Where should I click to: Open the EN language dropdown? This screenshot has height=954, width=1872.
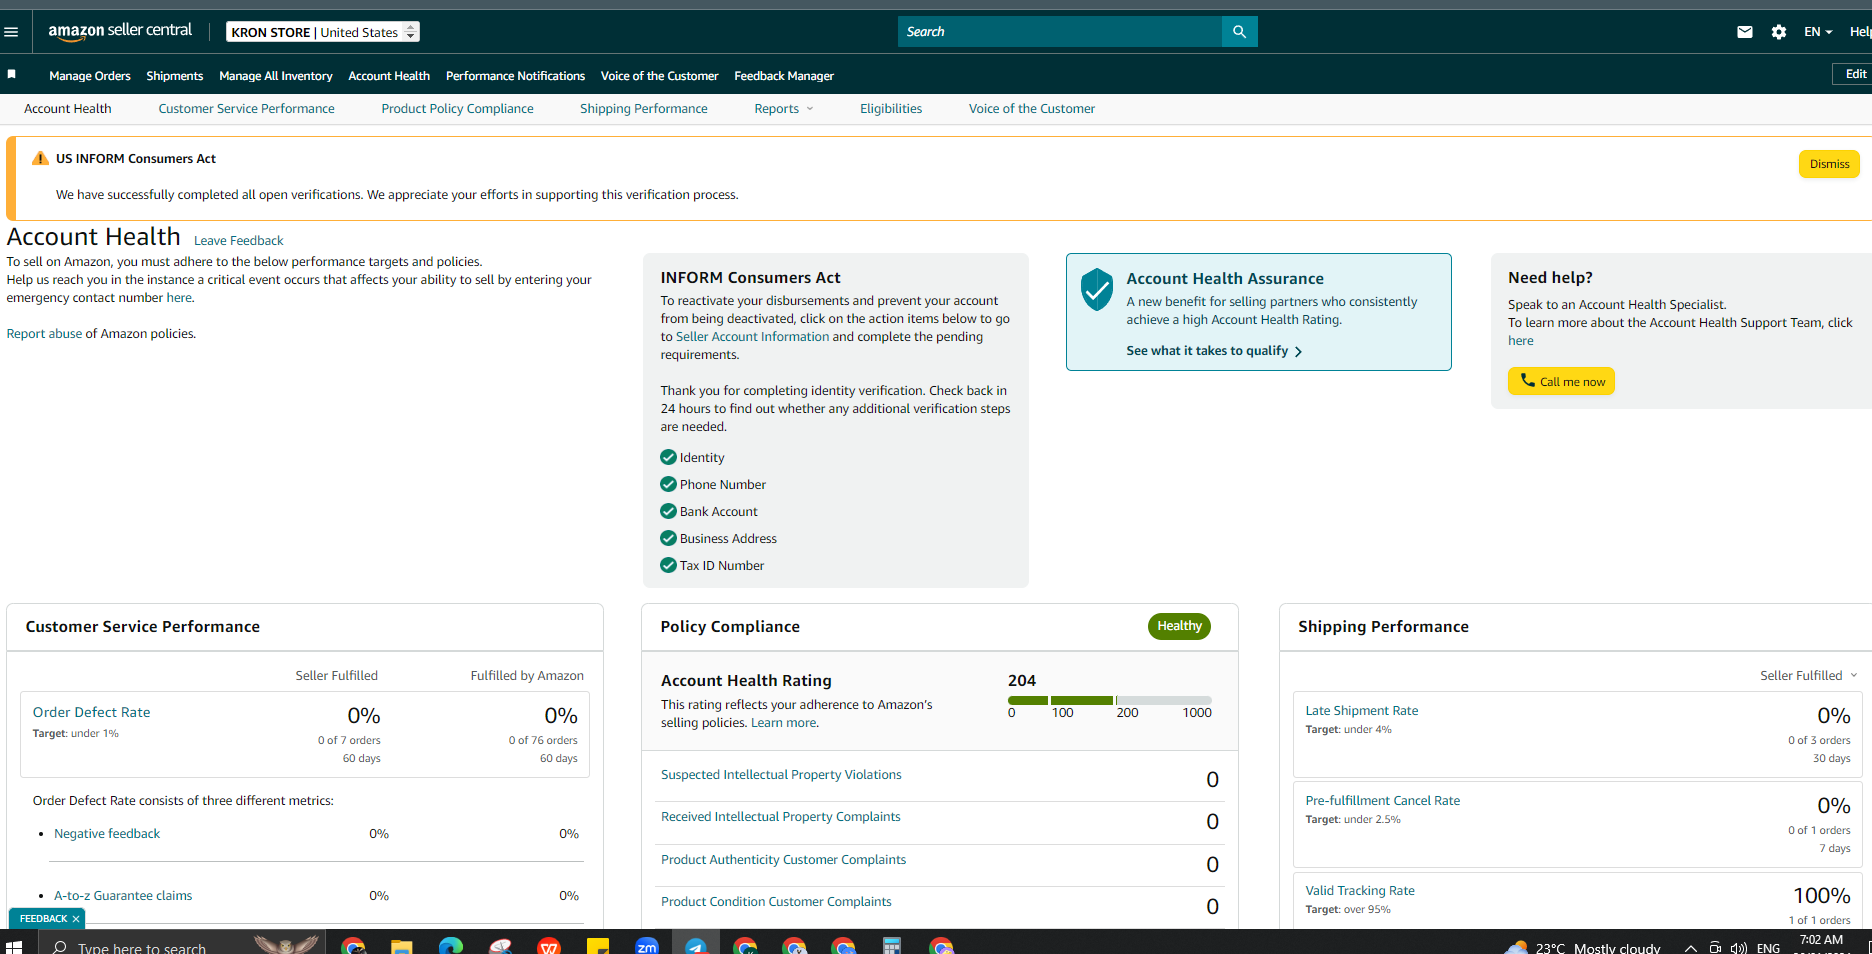point(1818,32)
